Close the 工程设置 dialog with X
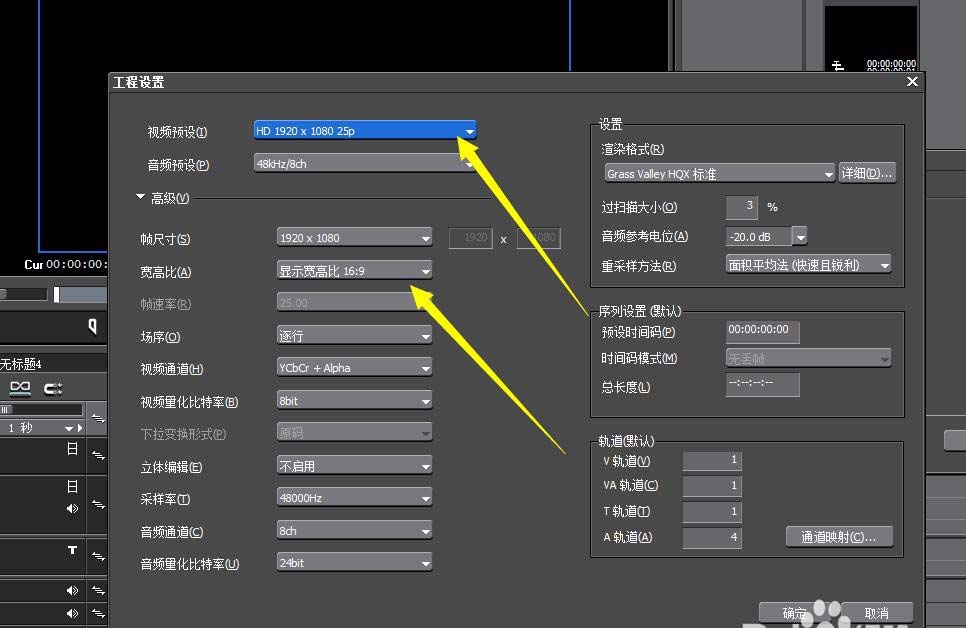 coord(912,81)
